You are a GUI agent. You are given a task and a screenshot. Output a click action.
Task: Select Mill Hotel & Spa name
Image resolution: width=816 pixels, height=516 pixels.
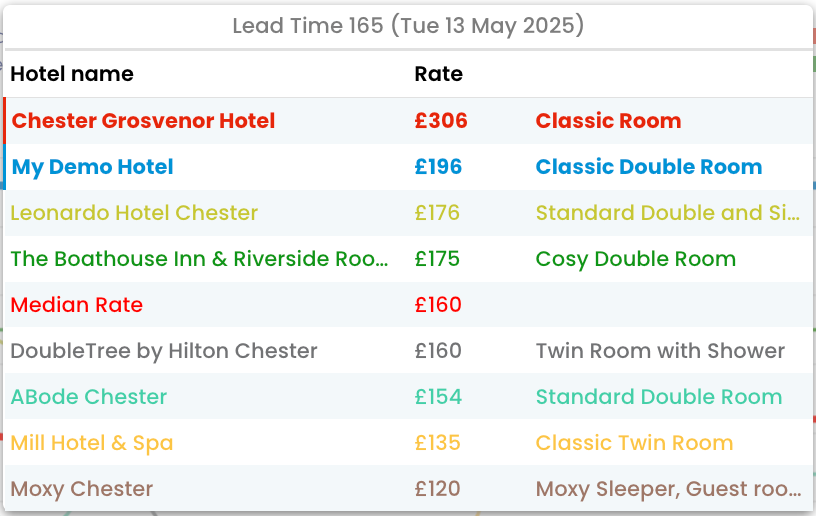[x=92, y=443]
